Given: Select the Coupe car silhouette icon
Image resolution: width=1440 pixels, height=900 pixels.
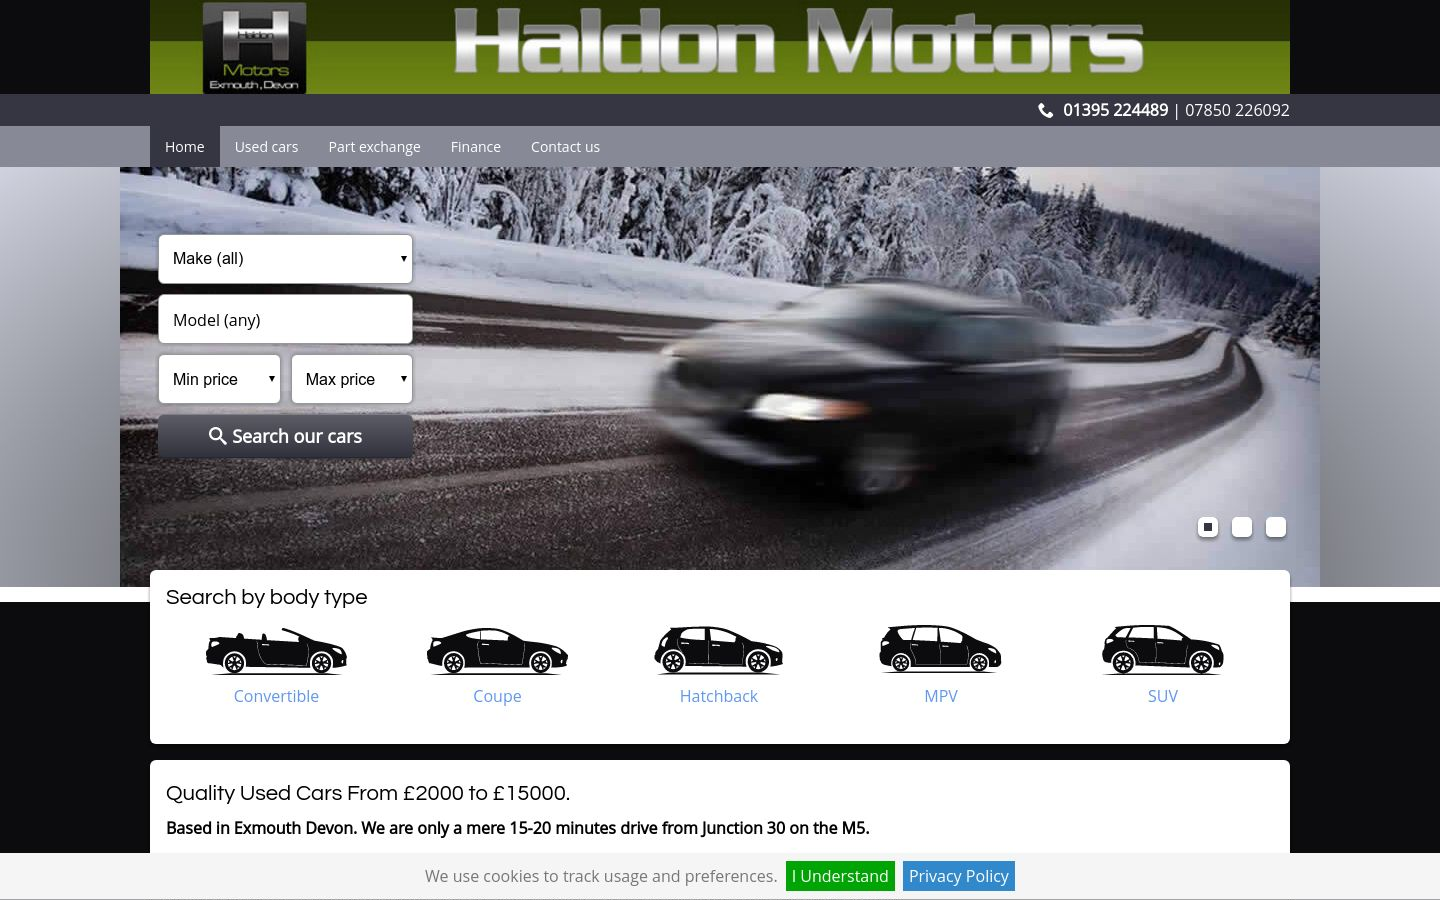Looking at the screenshot, I should 497,650.
